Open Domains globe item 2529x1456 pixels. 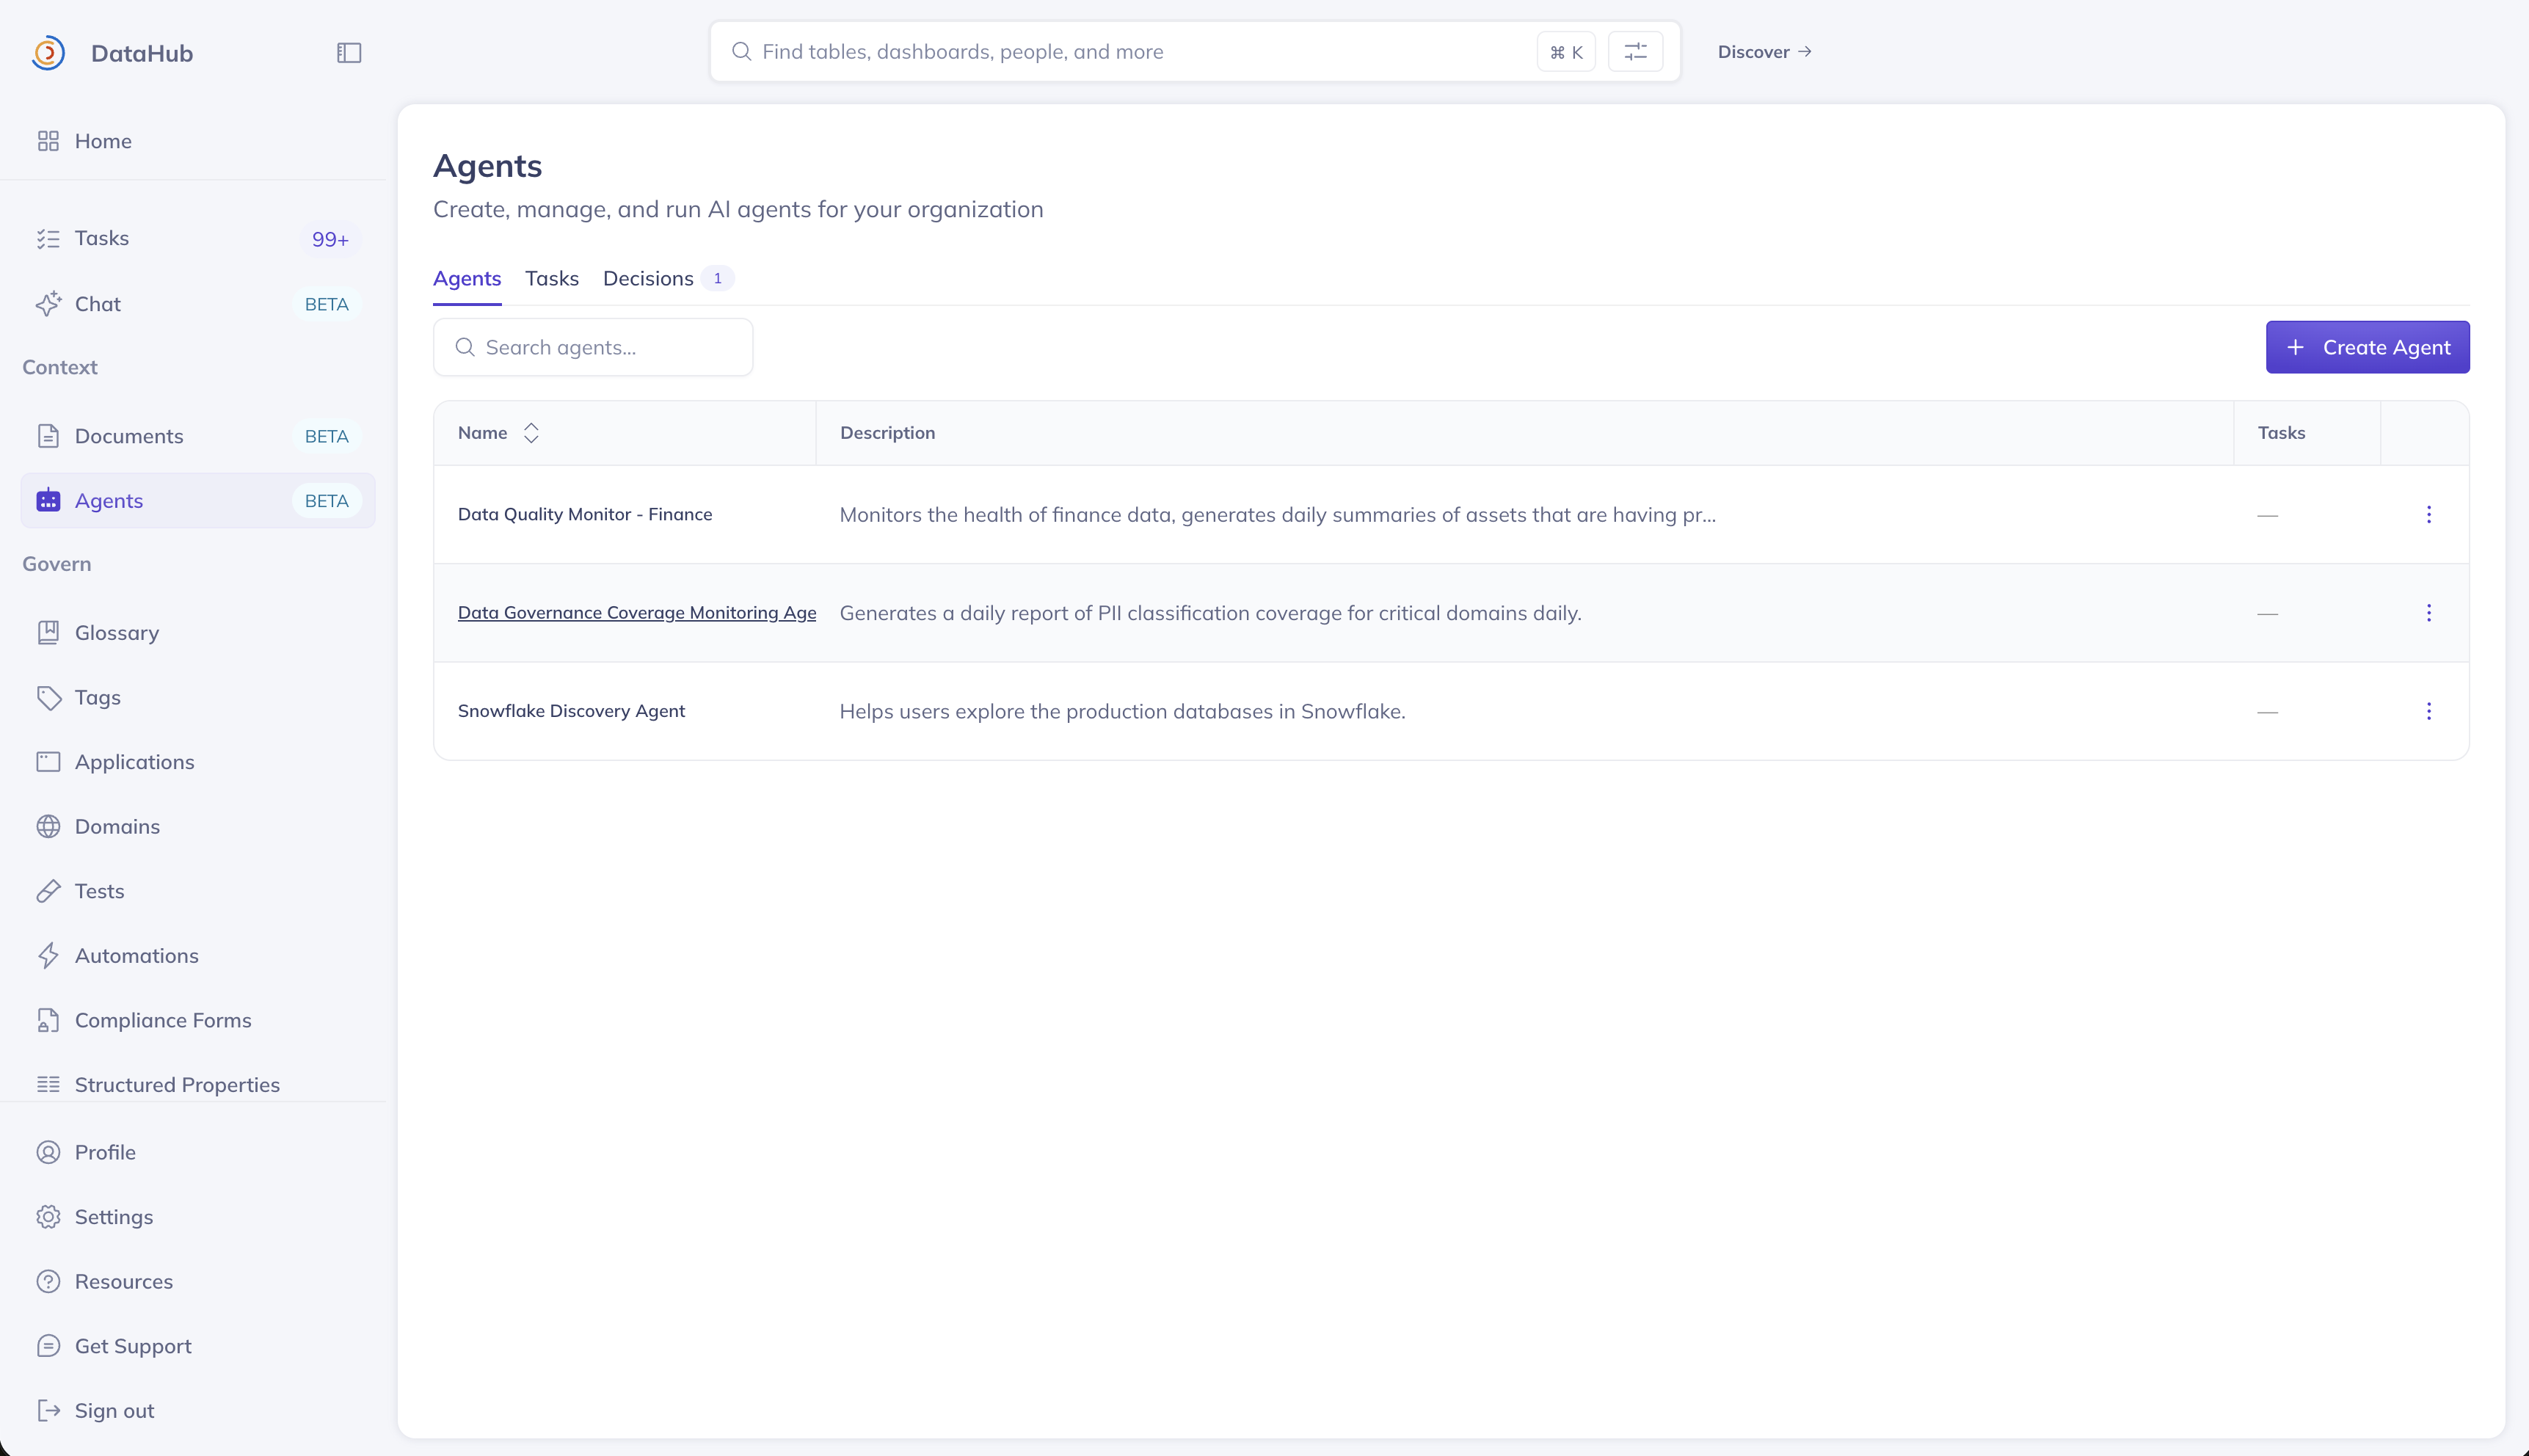117,827
